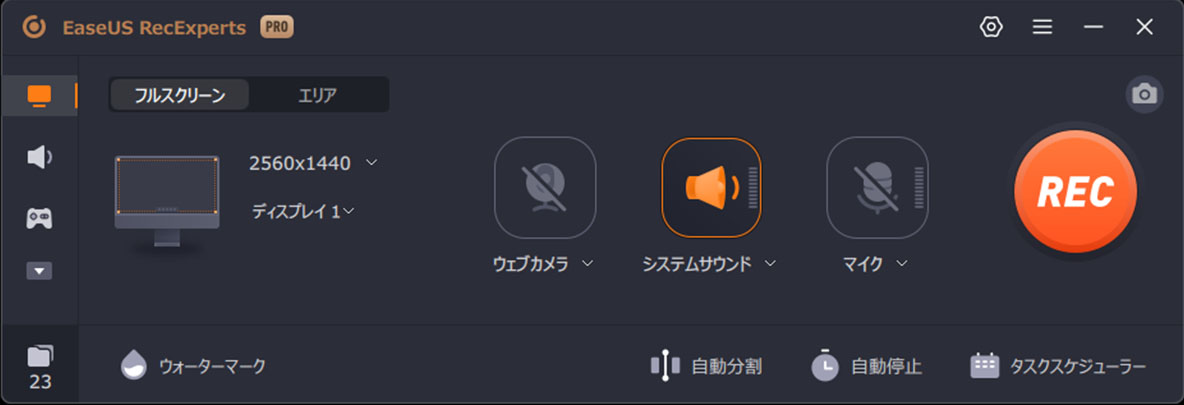Viewport: 1184px width, 405px height.
Task: Open the ウォーターマーク settings
Action: click(x=193, y=366)
